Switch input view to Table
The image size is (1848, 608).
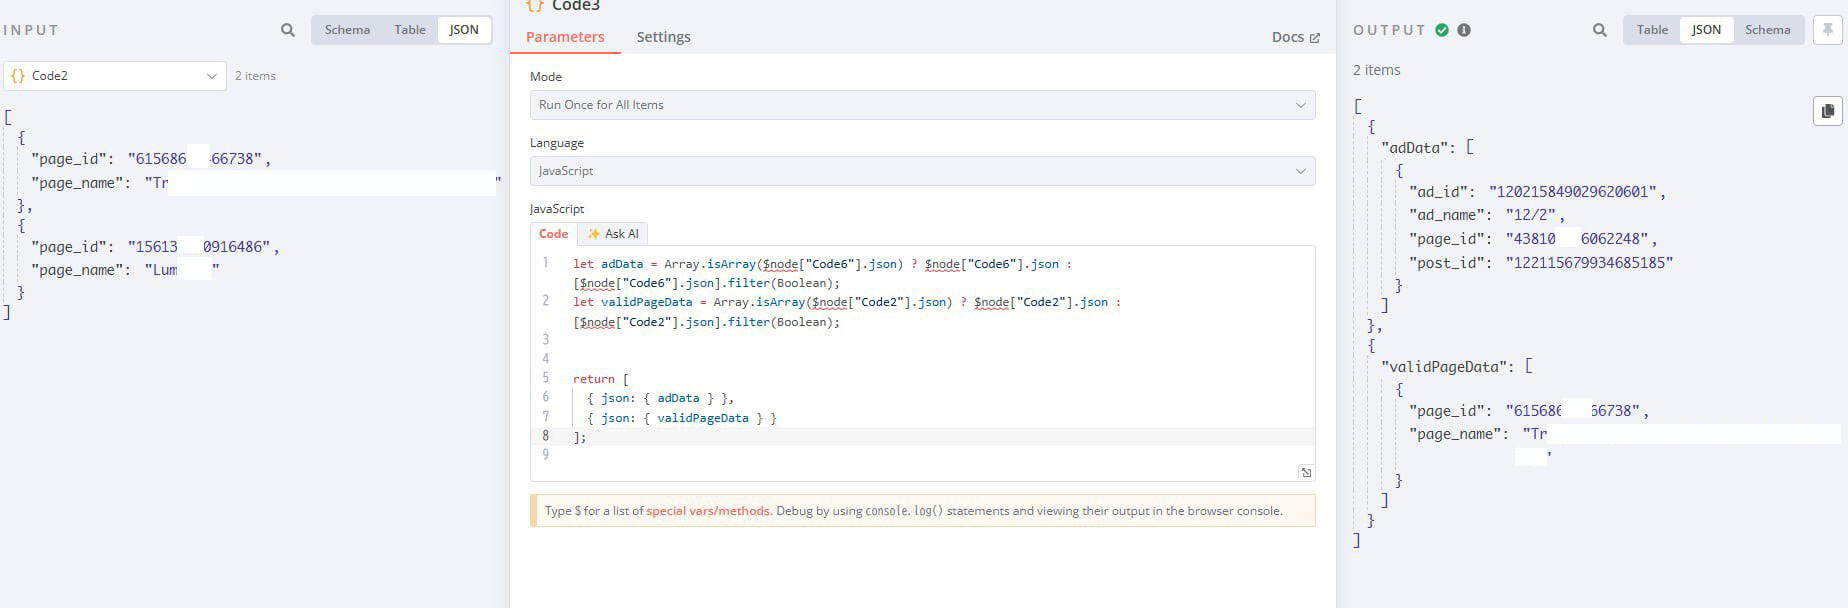(x=410, y=30)
